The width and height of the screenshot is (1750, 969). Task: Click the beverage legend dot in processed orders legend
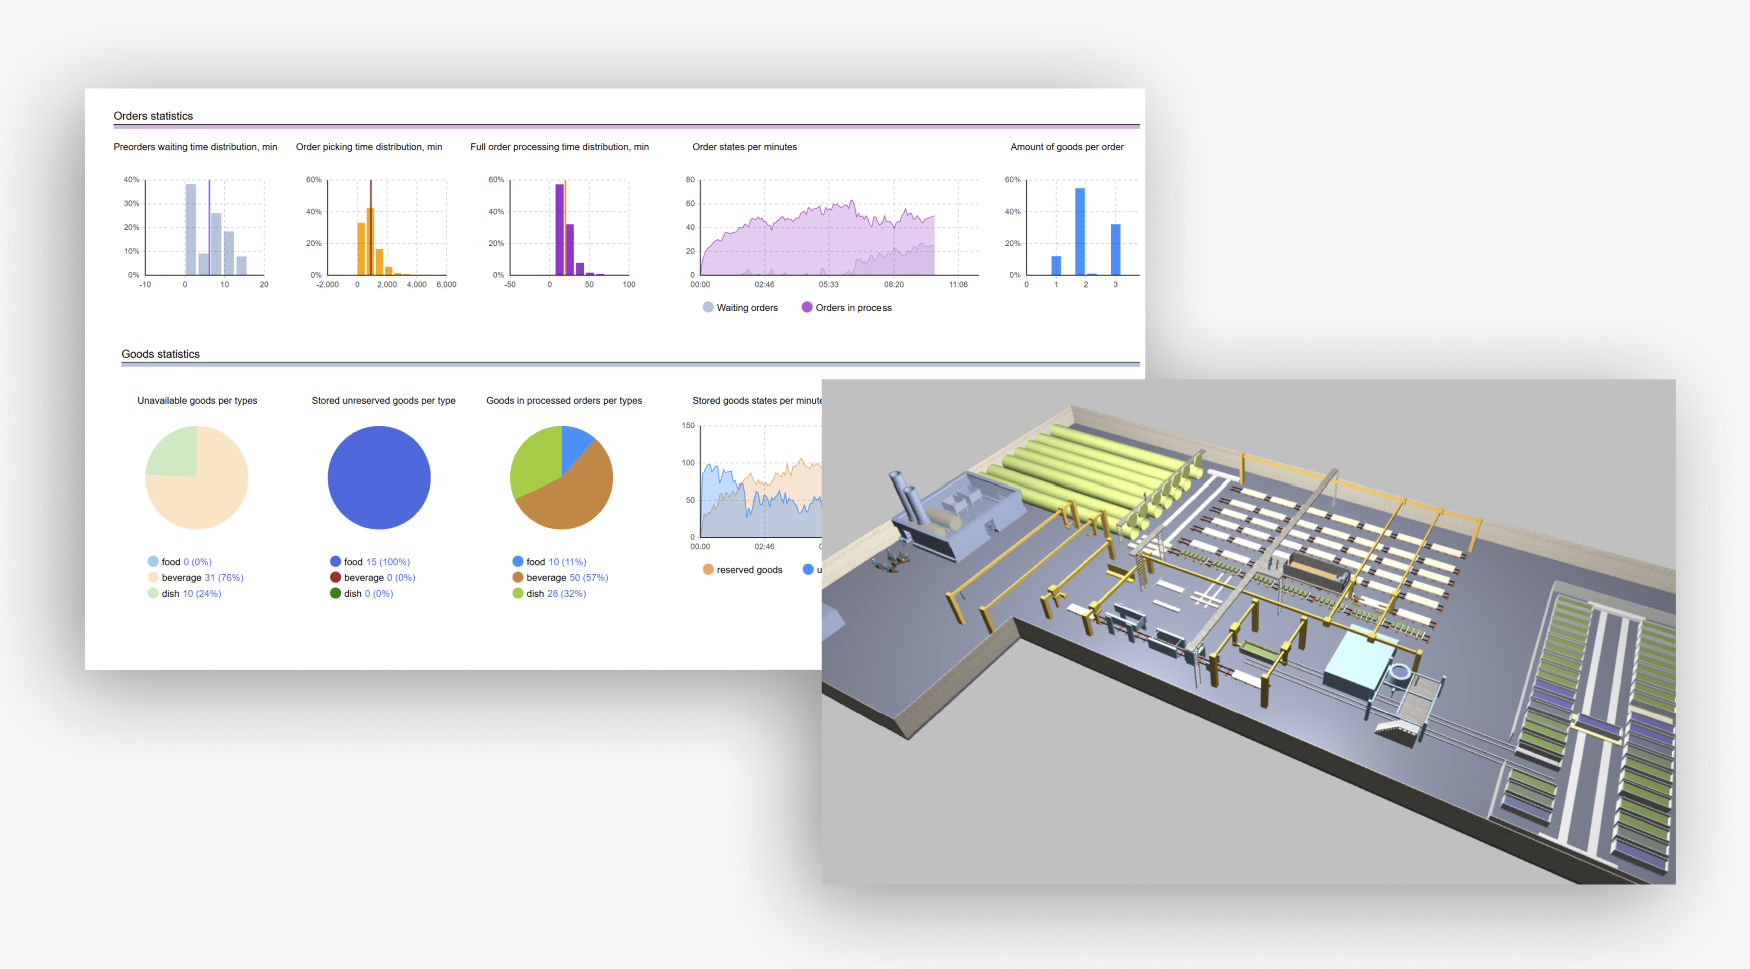518,577
